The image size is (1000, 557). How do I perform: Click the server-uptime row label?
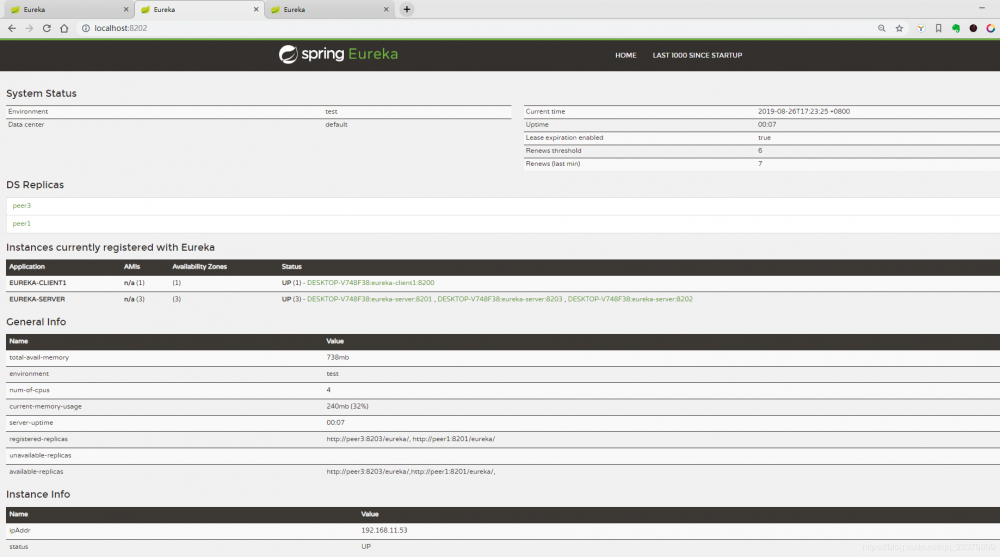[x=31, y=422]
